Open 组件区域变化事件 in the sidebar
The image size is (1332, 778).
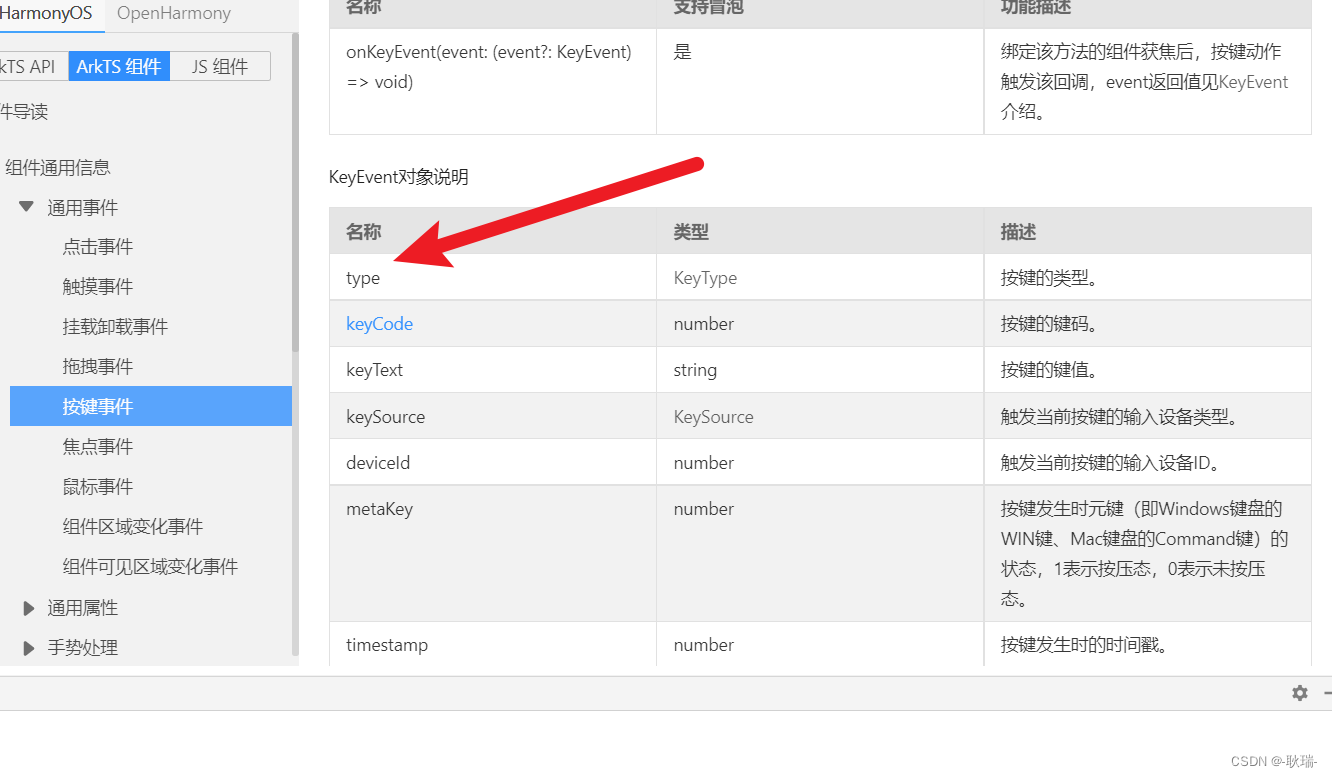132,527
